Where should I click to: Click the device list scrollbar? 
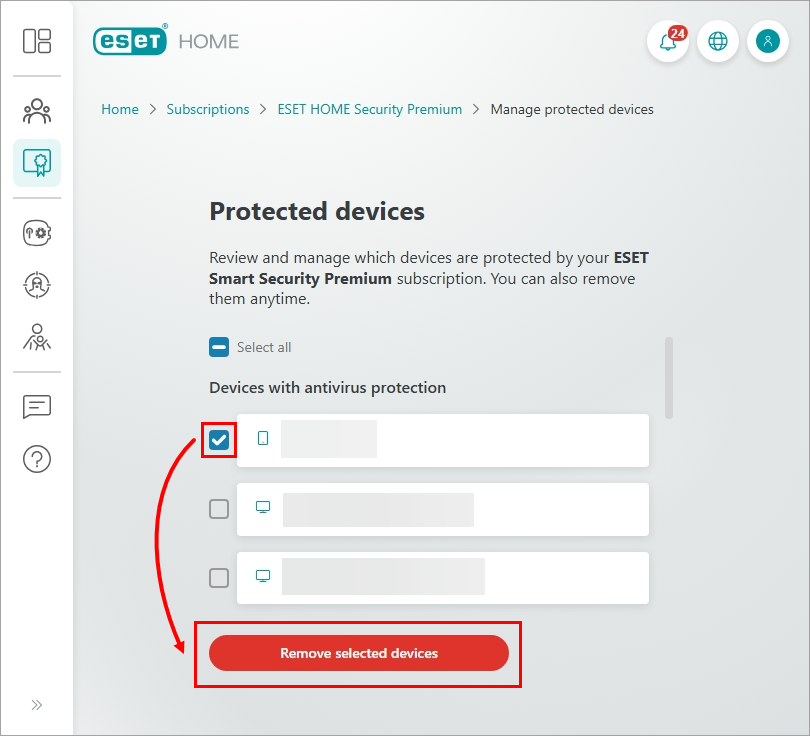[669, 377]
